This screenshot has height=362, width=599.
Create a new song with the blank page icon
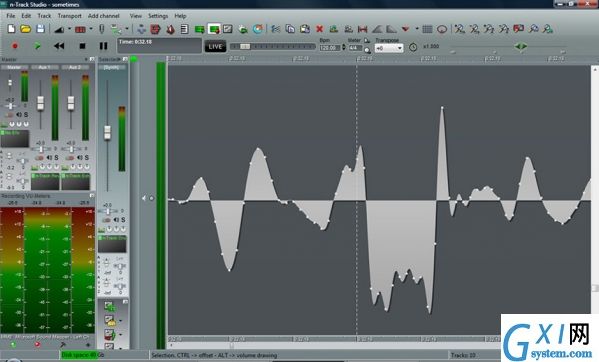(11, 29)
